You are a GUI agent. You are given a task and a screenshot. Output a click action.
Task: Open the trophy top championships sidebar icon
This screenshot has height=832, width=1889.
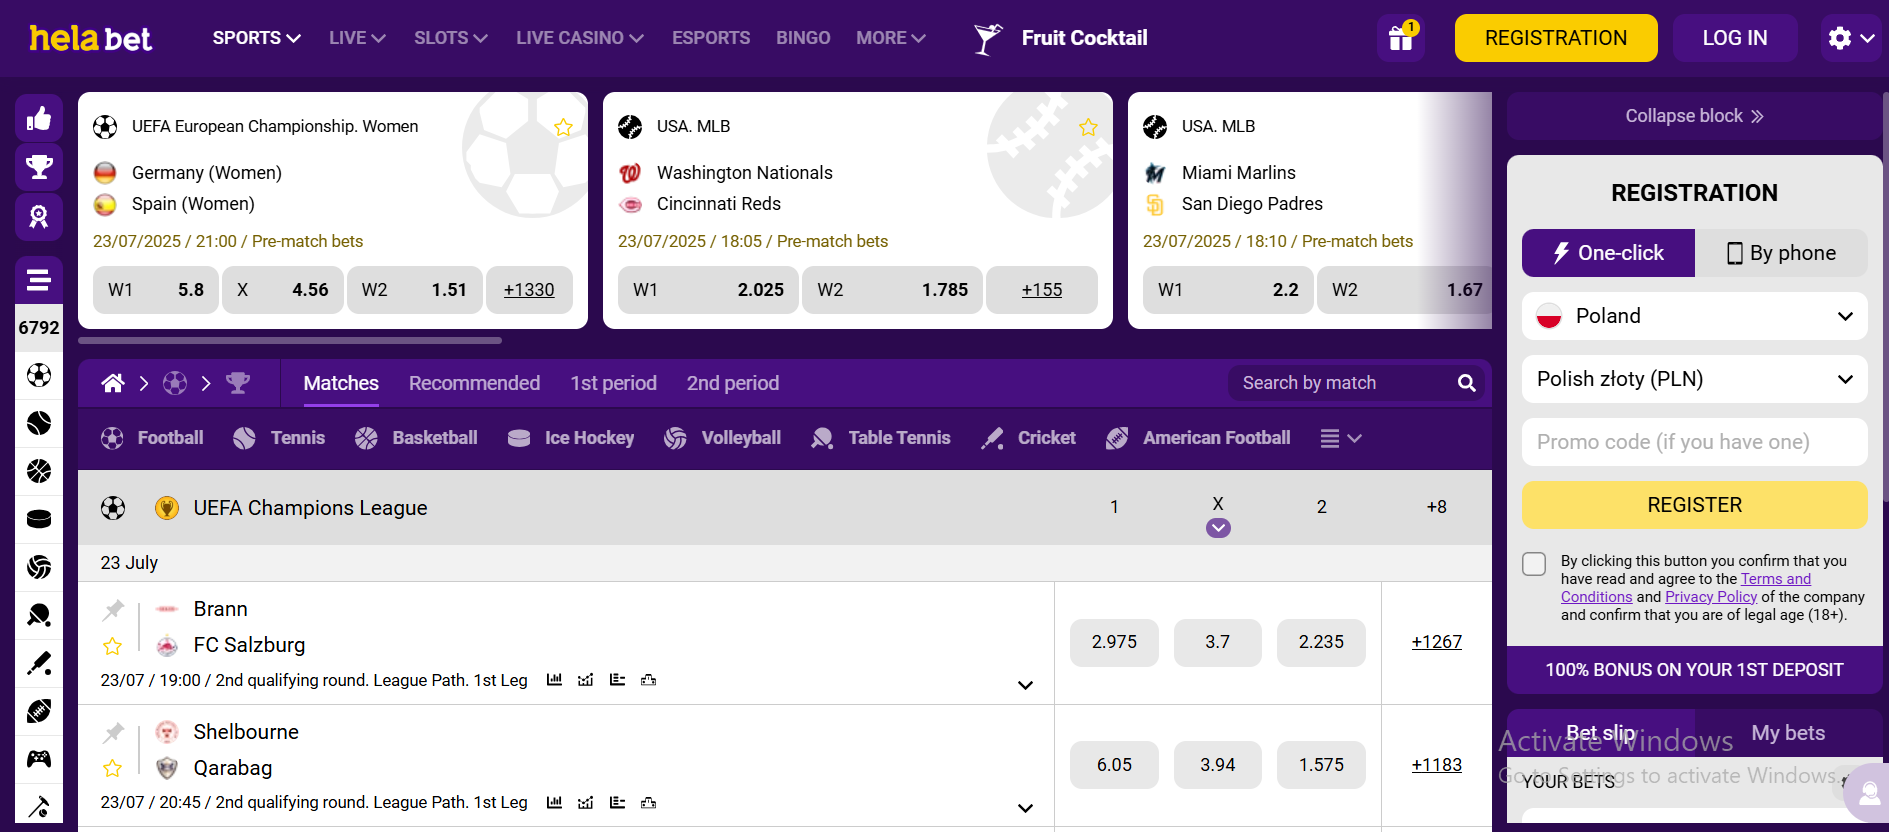(x=39, y=167)
